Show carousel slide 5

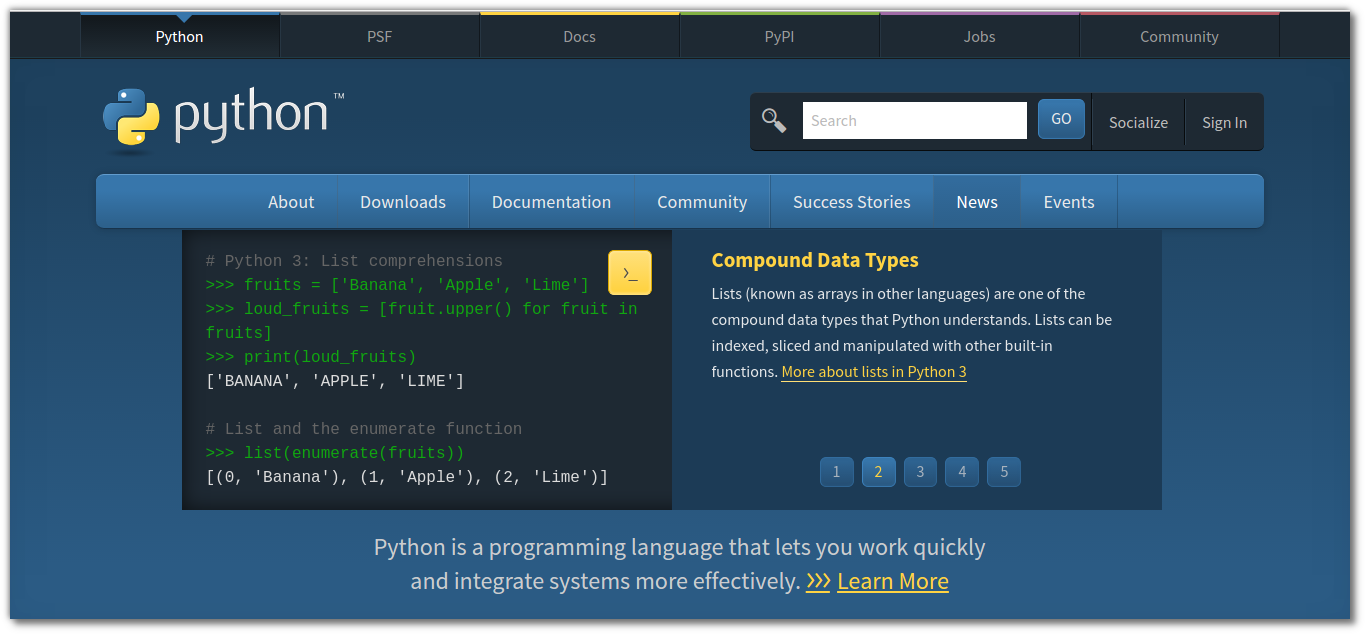(1004, 472)
